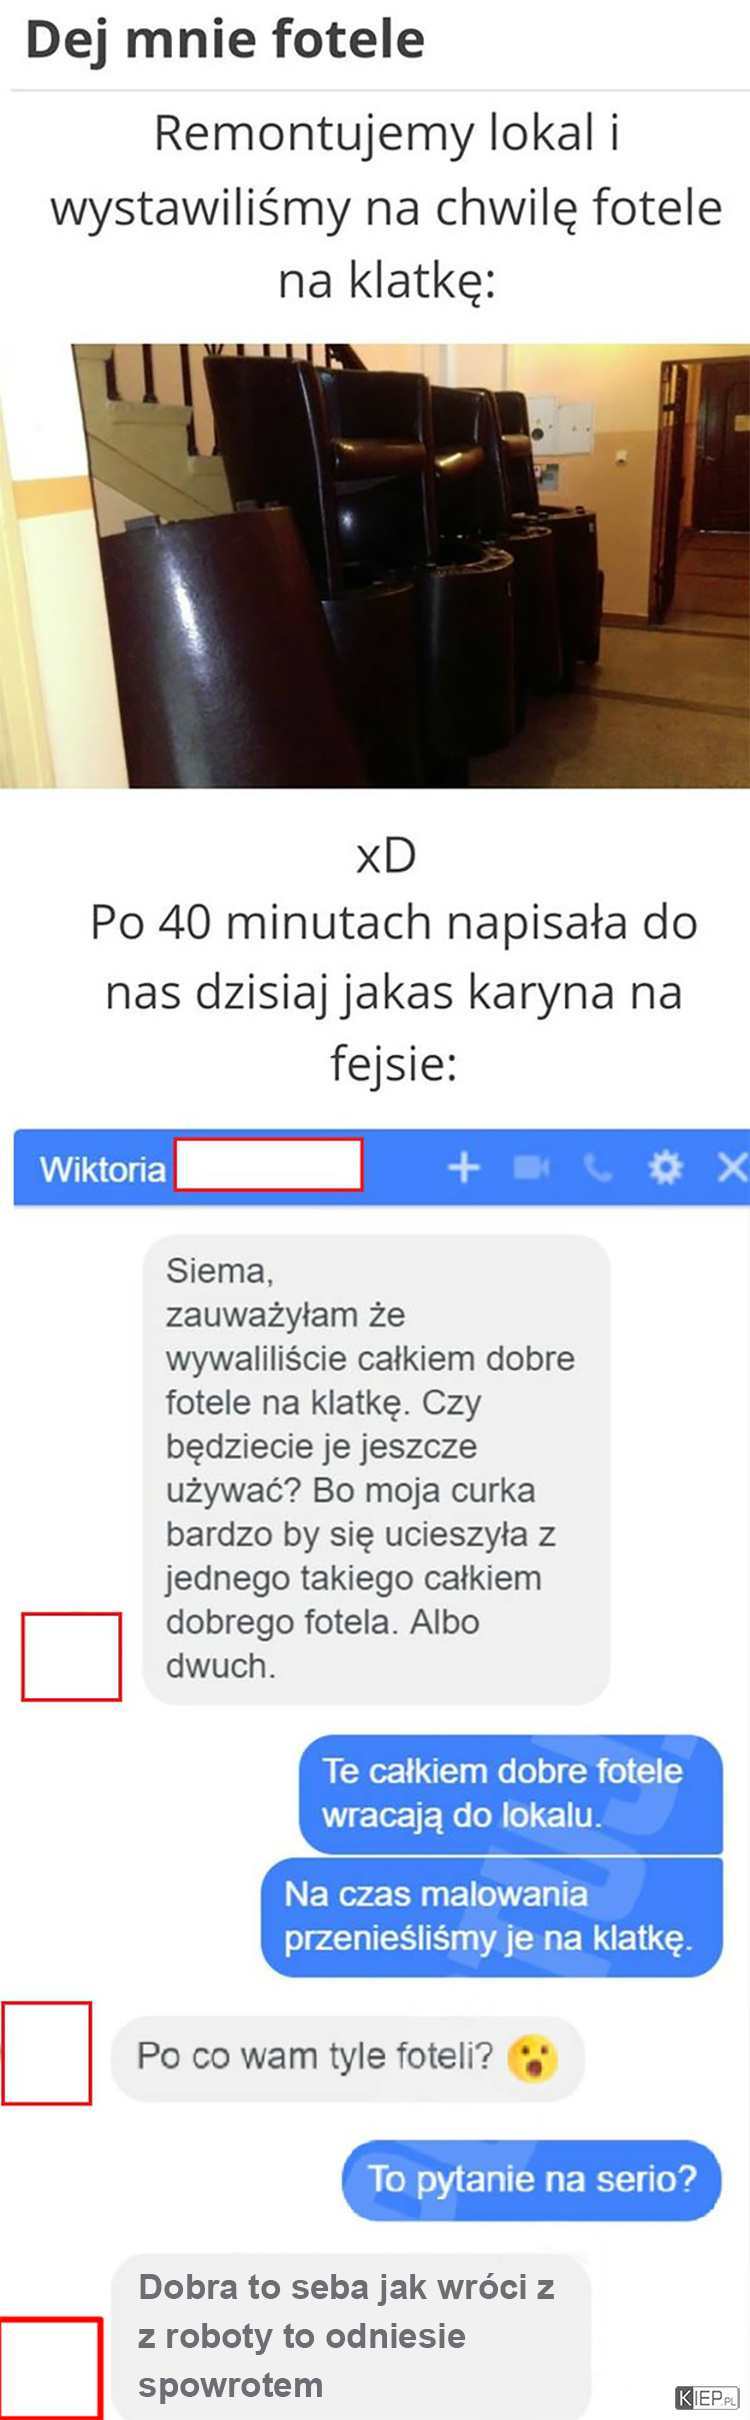Close the Wiktoria chat window

pyautogui.click(x=733, y=1167)
